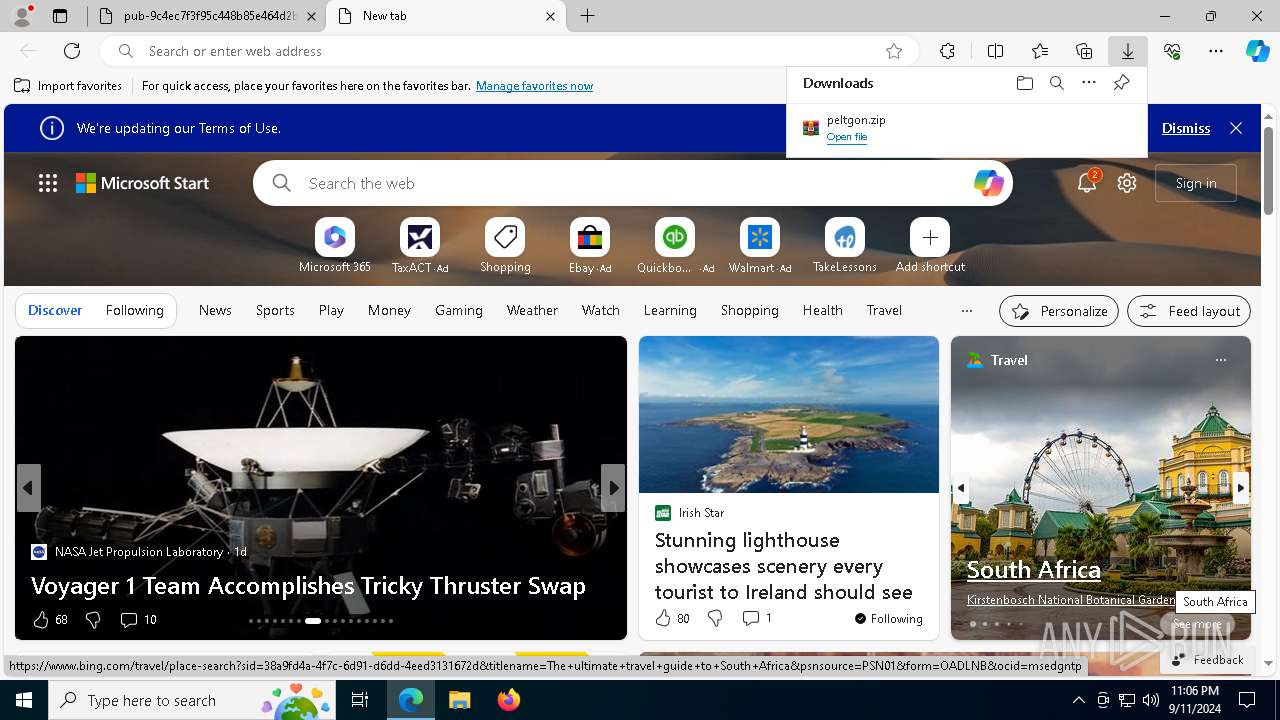Screen dimensions: 1280x720
Task: Open the Extensions puzzle icon
Action: 947,51
